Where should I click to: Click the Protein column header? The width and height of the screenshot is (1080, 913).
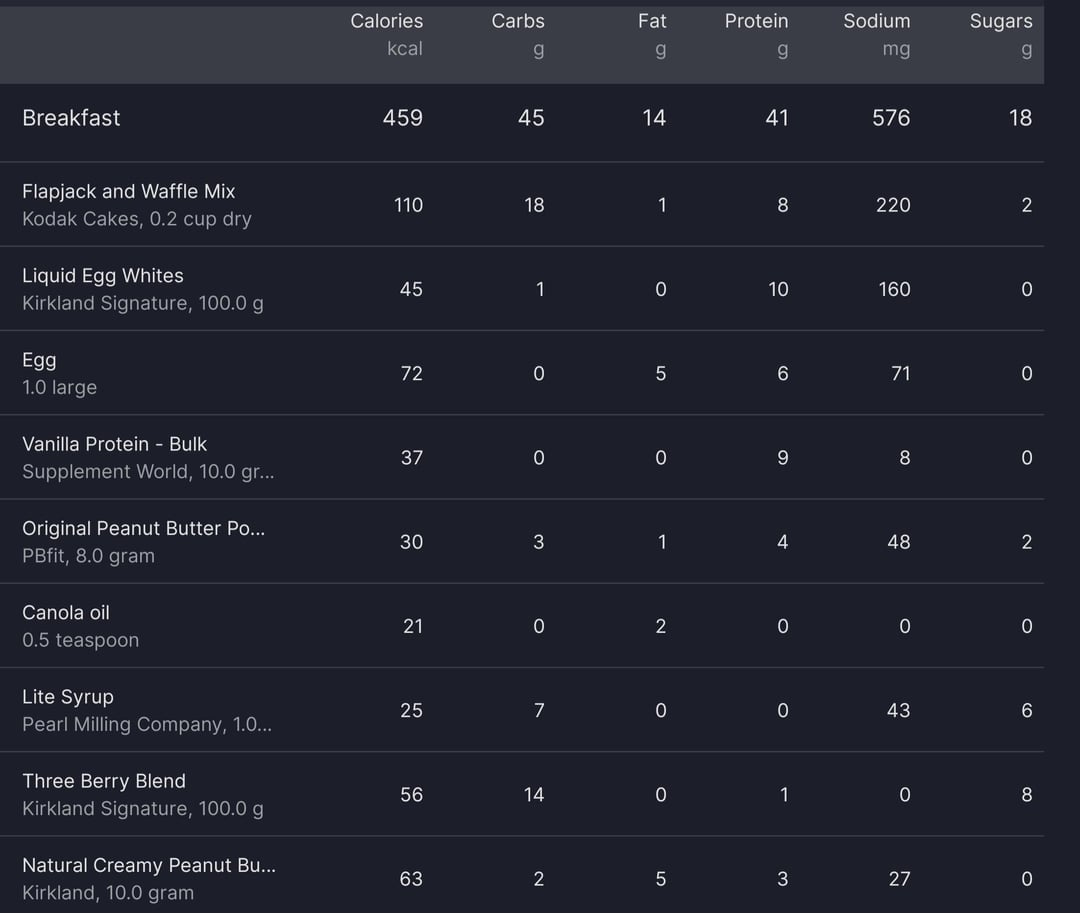[756, 34]
